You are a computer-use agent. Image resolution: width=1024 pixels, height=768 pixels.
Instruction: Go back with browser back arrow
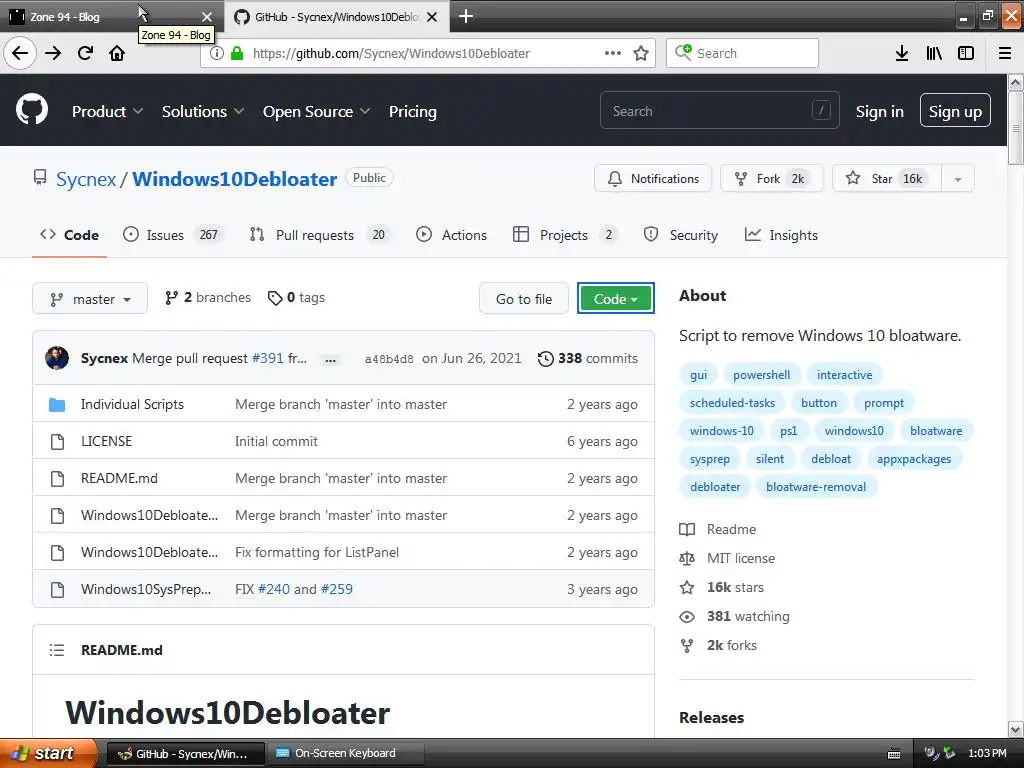pos(20,53)
